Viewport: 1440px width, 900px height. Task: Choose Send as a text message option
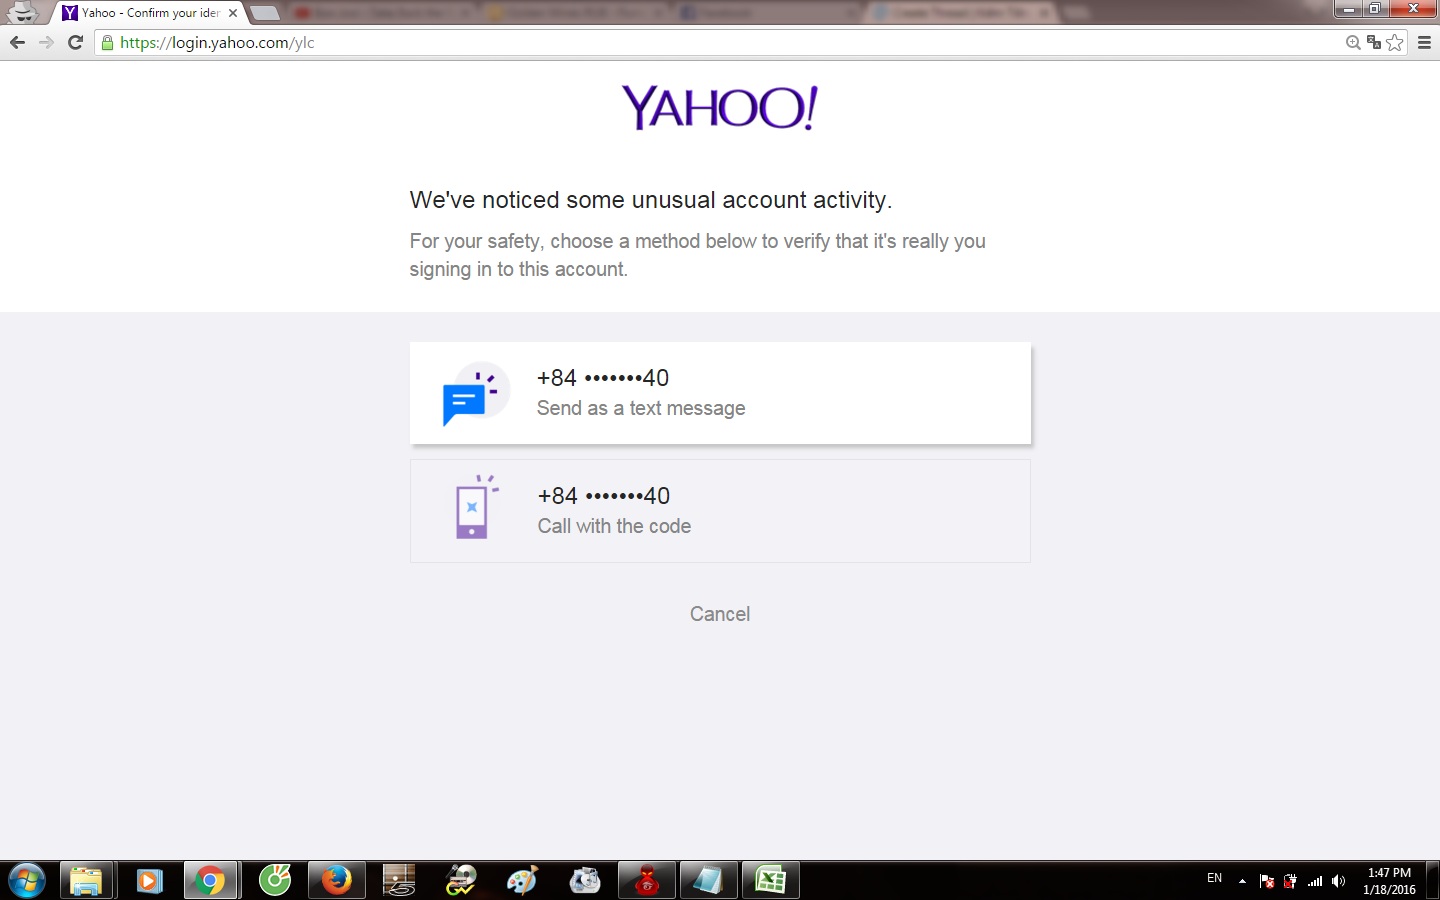720,393
